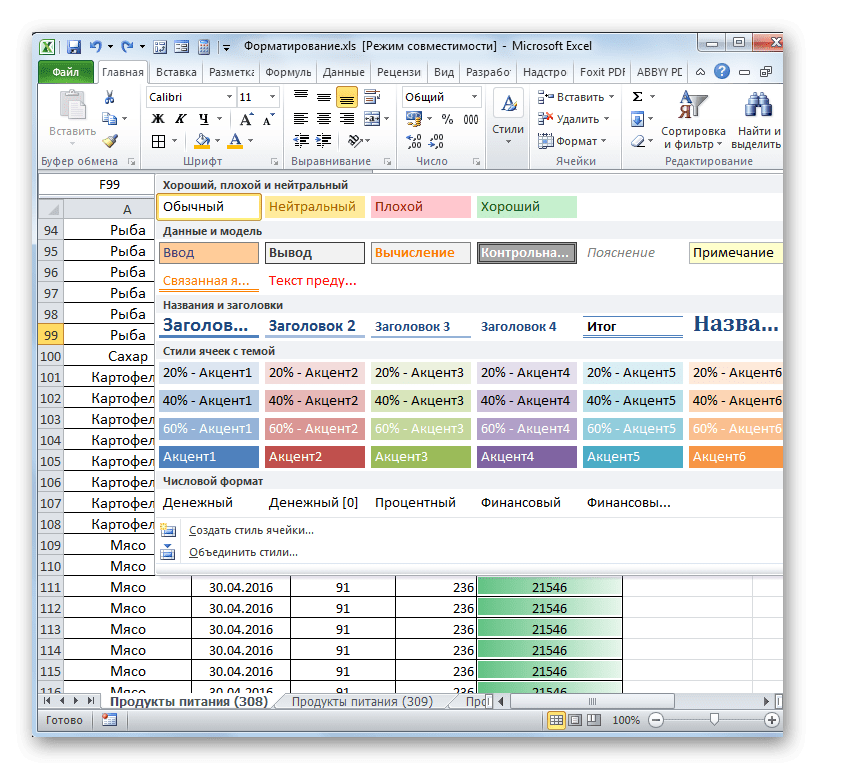
Task: Open Шрифт dialog launcher
Action: tap(274, 161)
